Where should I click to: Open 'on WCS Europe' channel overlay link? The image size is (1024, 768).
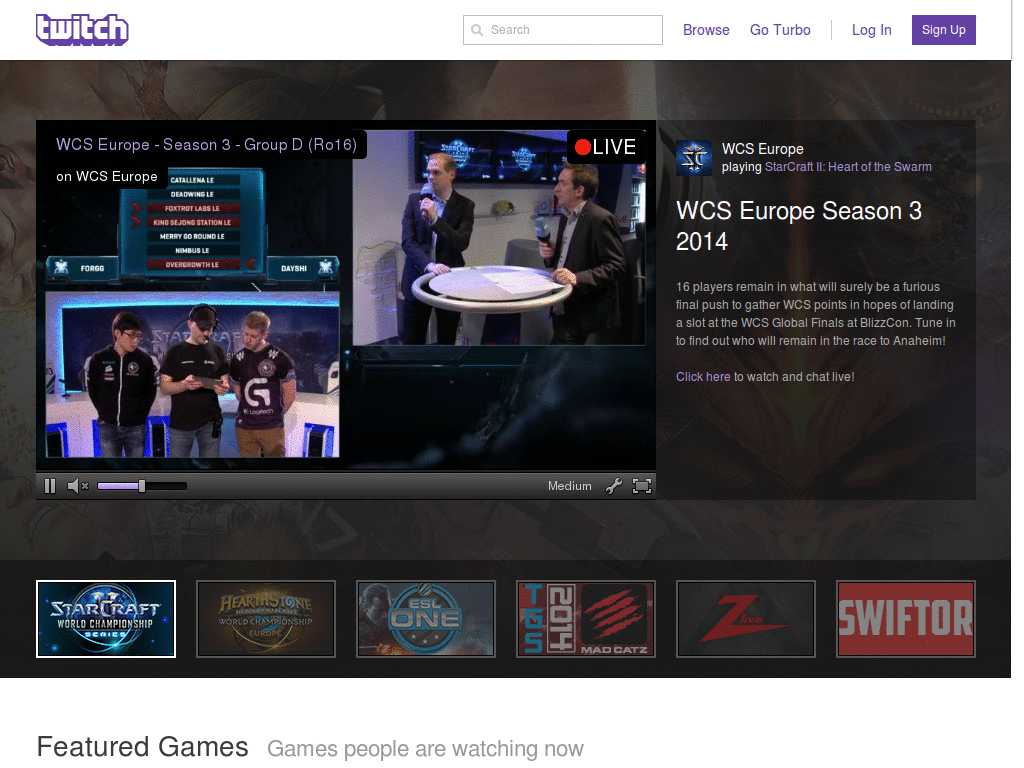(x=106, y=176)
